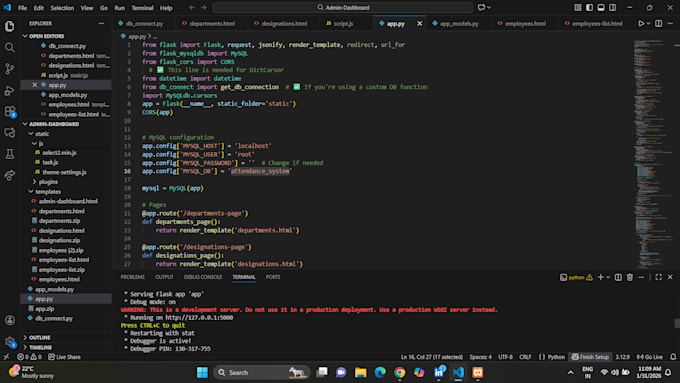Screen dimensions: 680x383
Task: Open customize layout icon in title bar
Action: 578,7
